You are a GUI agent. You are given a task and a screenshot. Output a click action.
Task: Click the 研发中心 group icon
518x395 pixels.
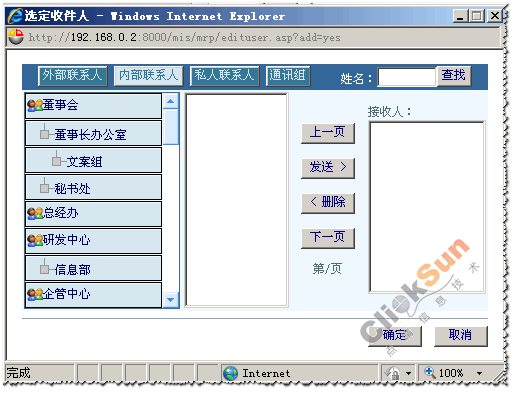point(35,240)
